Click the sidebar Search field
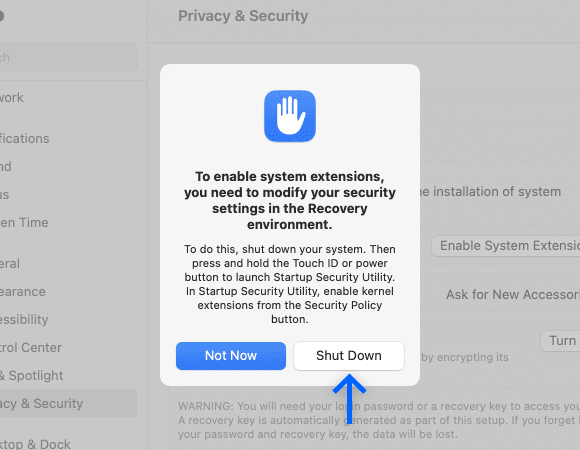The width and height of the screenshot is (580, 450). tap(69, 57)
